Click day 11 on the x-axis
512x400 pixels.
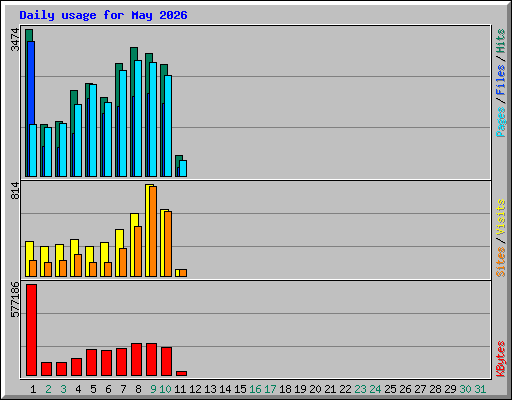click(x=180, y=389)
